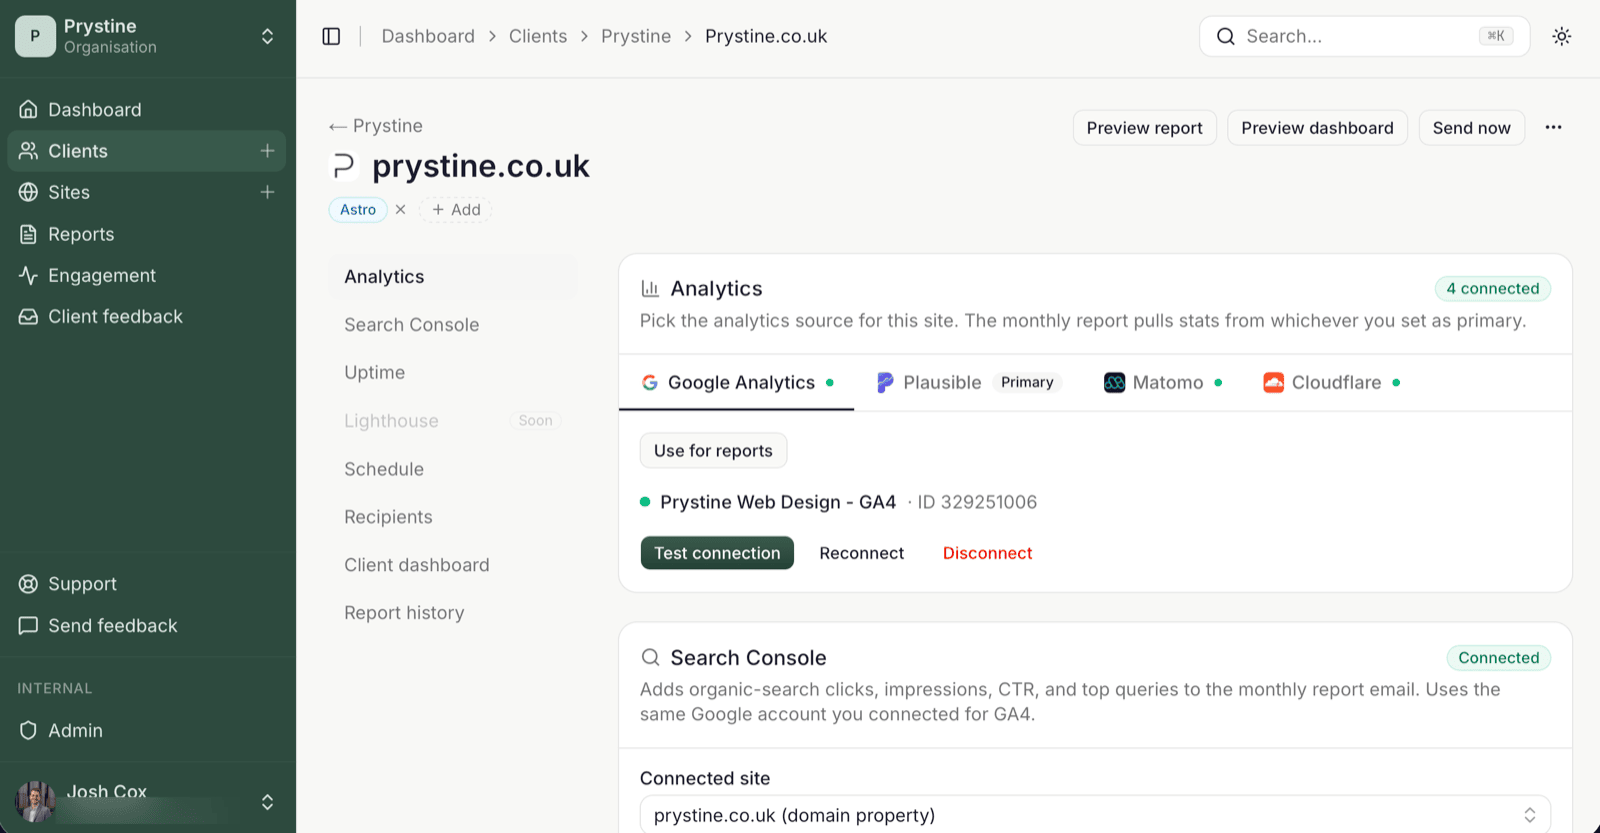1600x833 pixels.
Task: Click the Prystine organisation avatar P
Action: click(35, 36)
